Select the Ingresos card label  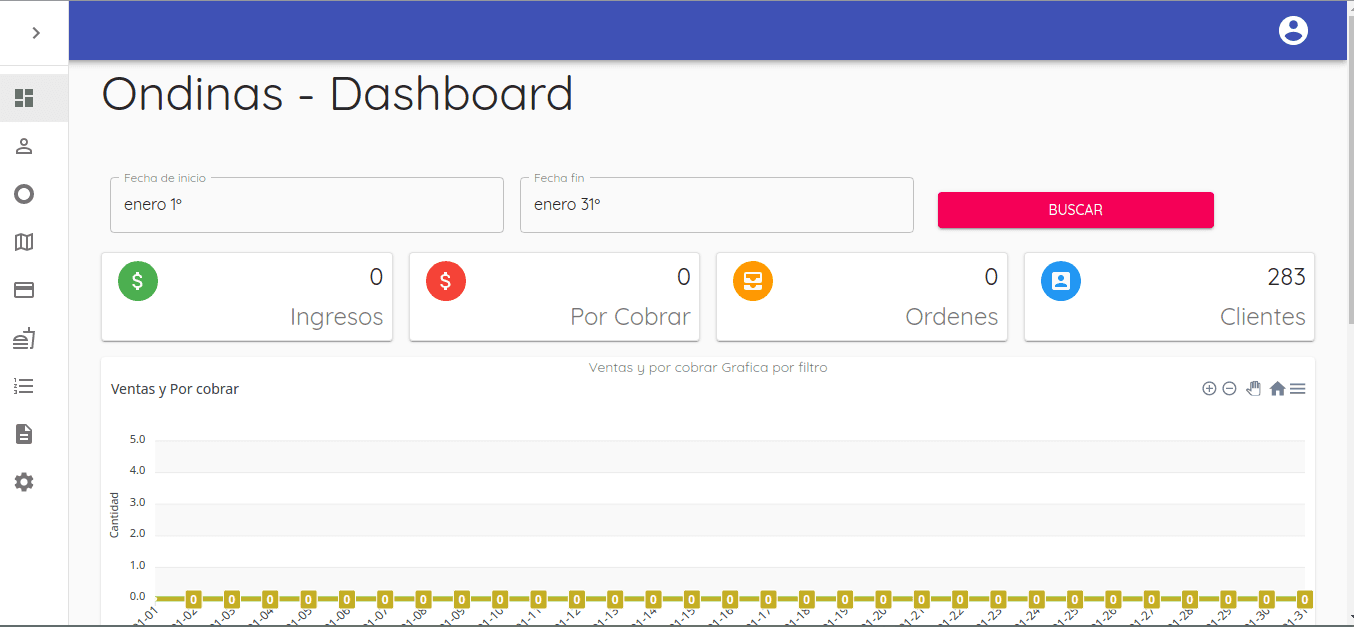336,317
